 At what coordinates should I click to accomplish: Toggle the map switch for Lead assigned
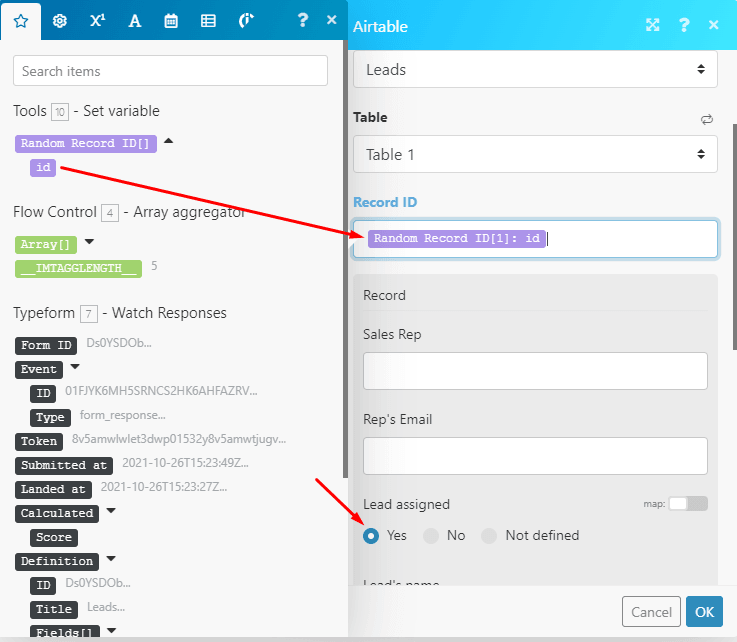click(687, 504)
